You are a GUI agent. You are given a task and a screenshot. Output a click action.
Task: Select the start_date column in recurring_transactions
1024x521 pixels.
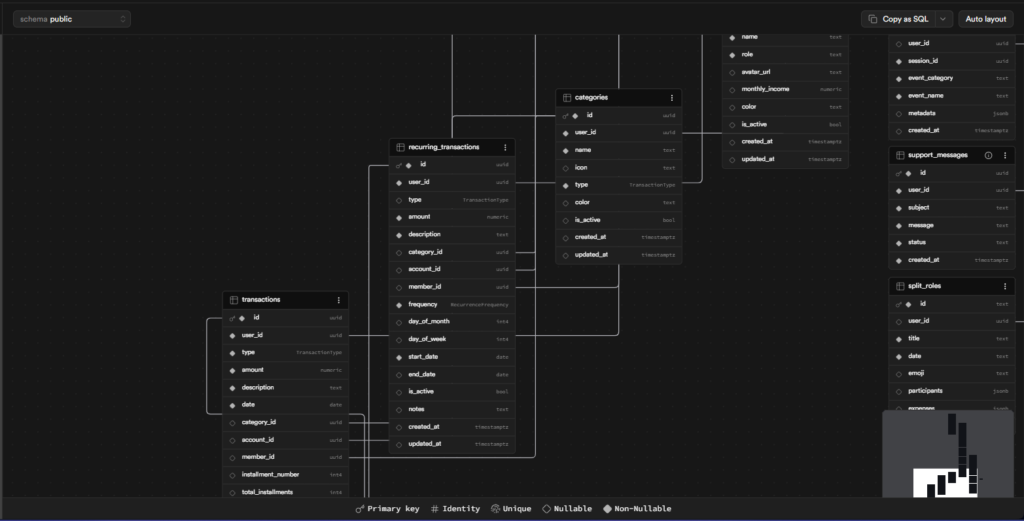tap(452, 356)
